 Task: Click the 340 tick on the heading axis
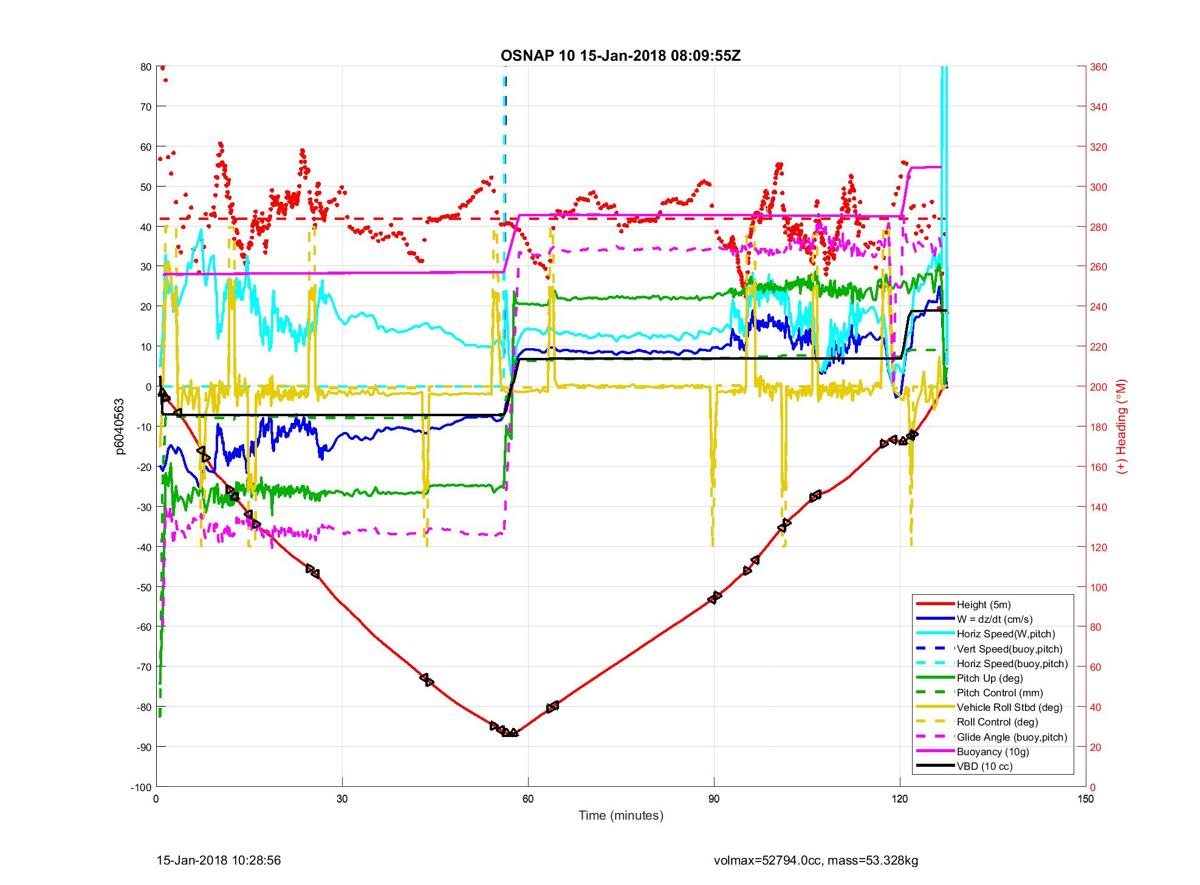pyautogui.click(x=1099, y=107)
